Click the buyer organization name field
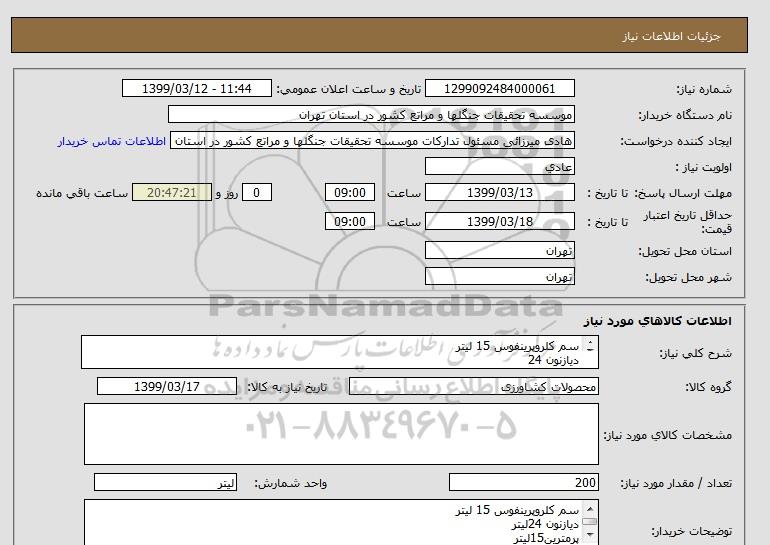770x545 pixels. tap(371, 114)
